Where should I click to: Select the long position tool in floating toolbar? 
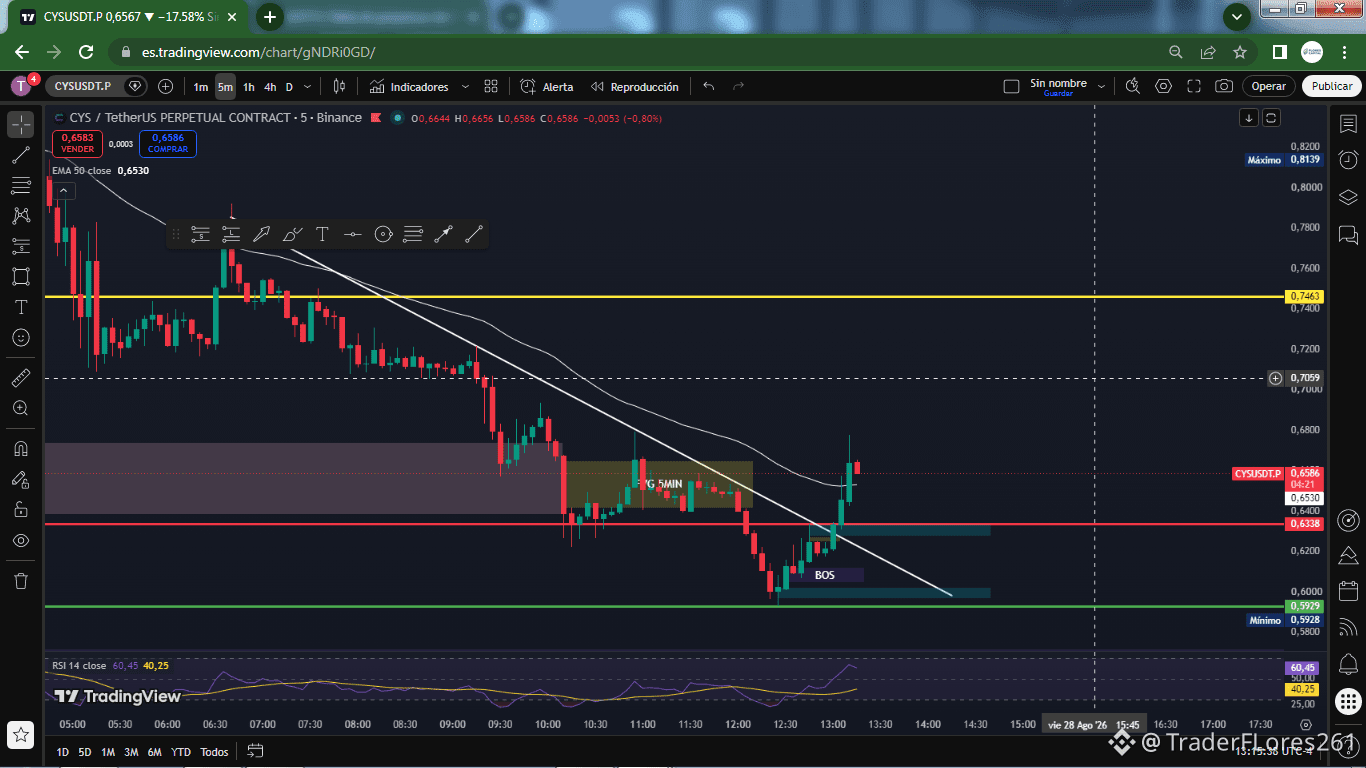coord(231,235)
